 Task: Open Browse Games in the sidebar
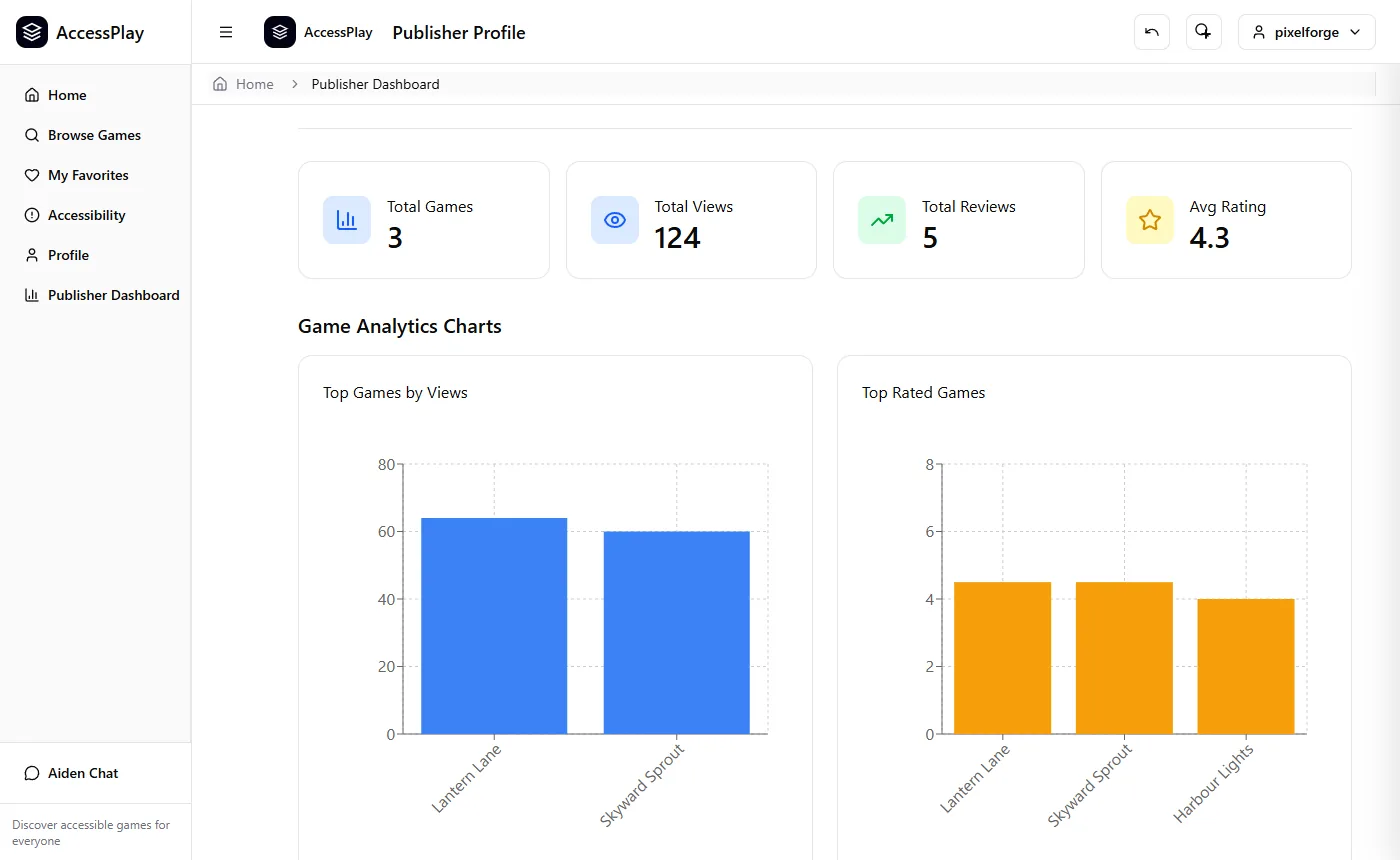[95, 135]
